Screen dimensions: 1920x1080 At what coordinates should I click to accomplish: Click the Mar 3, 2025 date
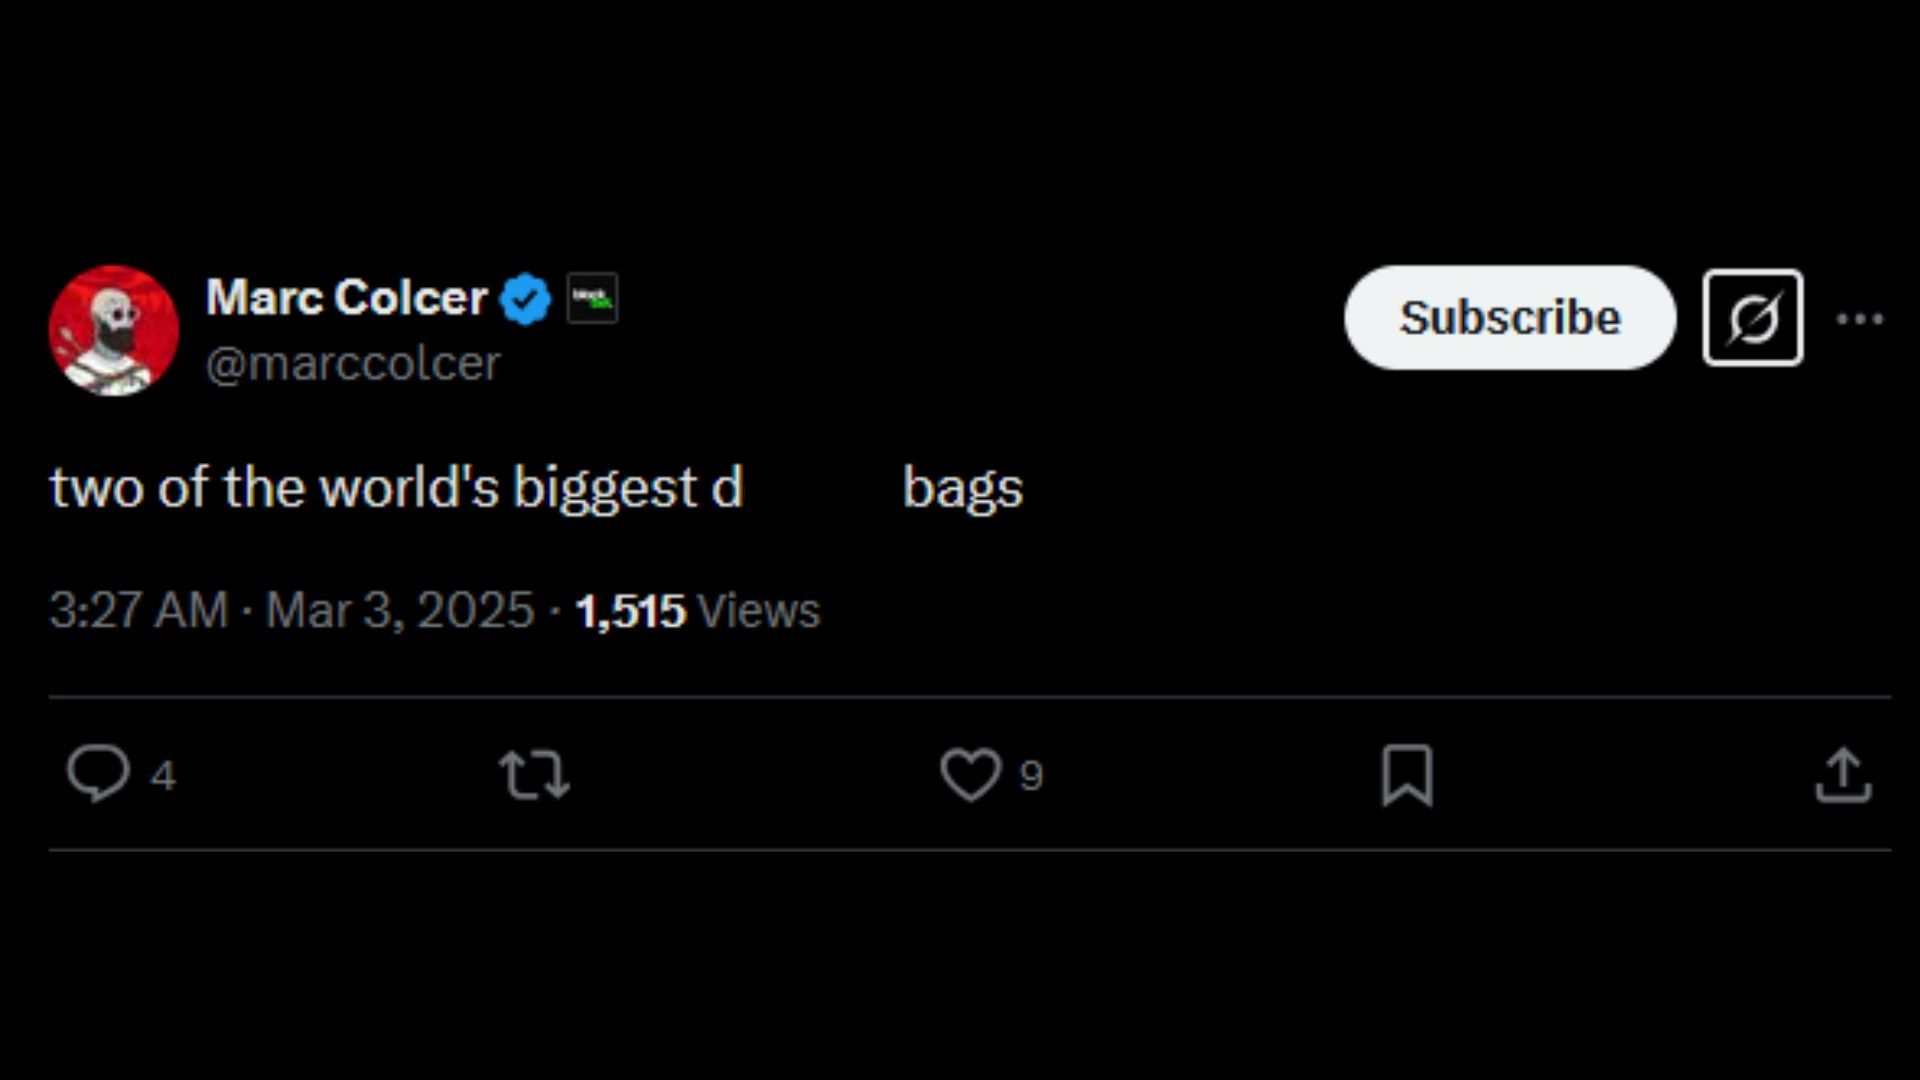(400, 610)
